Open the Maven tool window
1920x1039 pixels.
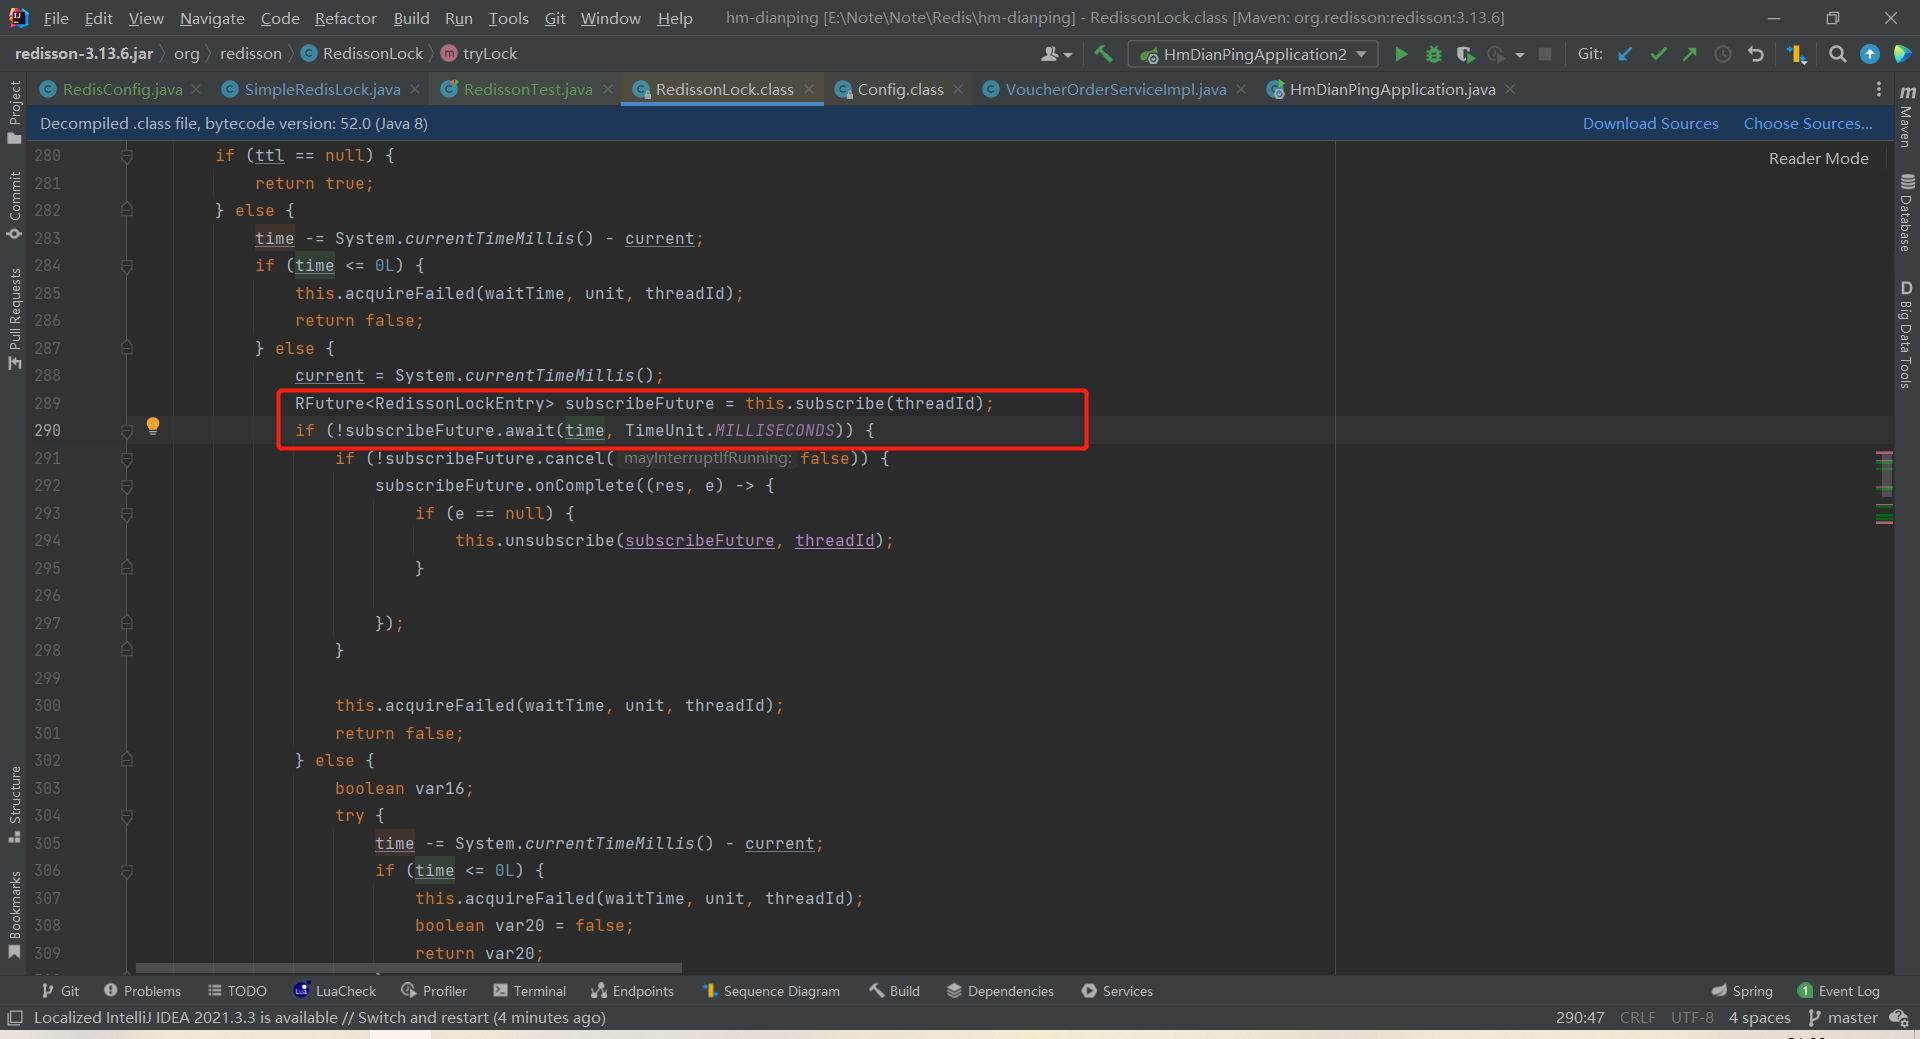point(1907,115)
